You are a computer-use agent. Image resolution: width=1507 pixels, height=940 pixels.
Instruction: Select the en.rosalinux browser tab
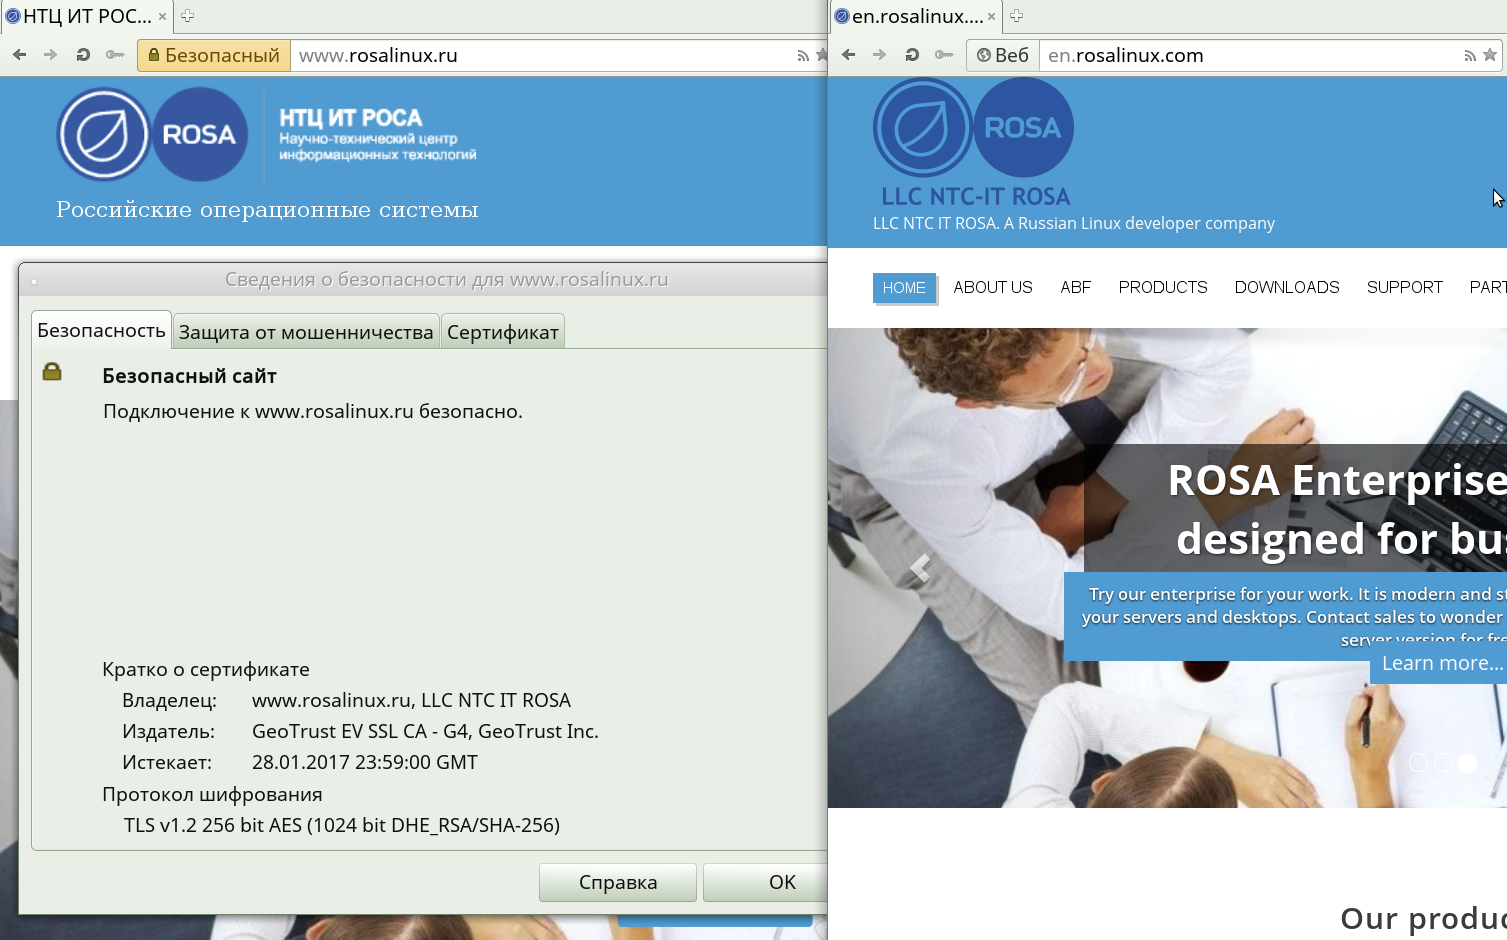[x=916, y=16]
